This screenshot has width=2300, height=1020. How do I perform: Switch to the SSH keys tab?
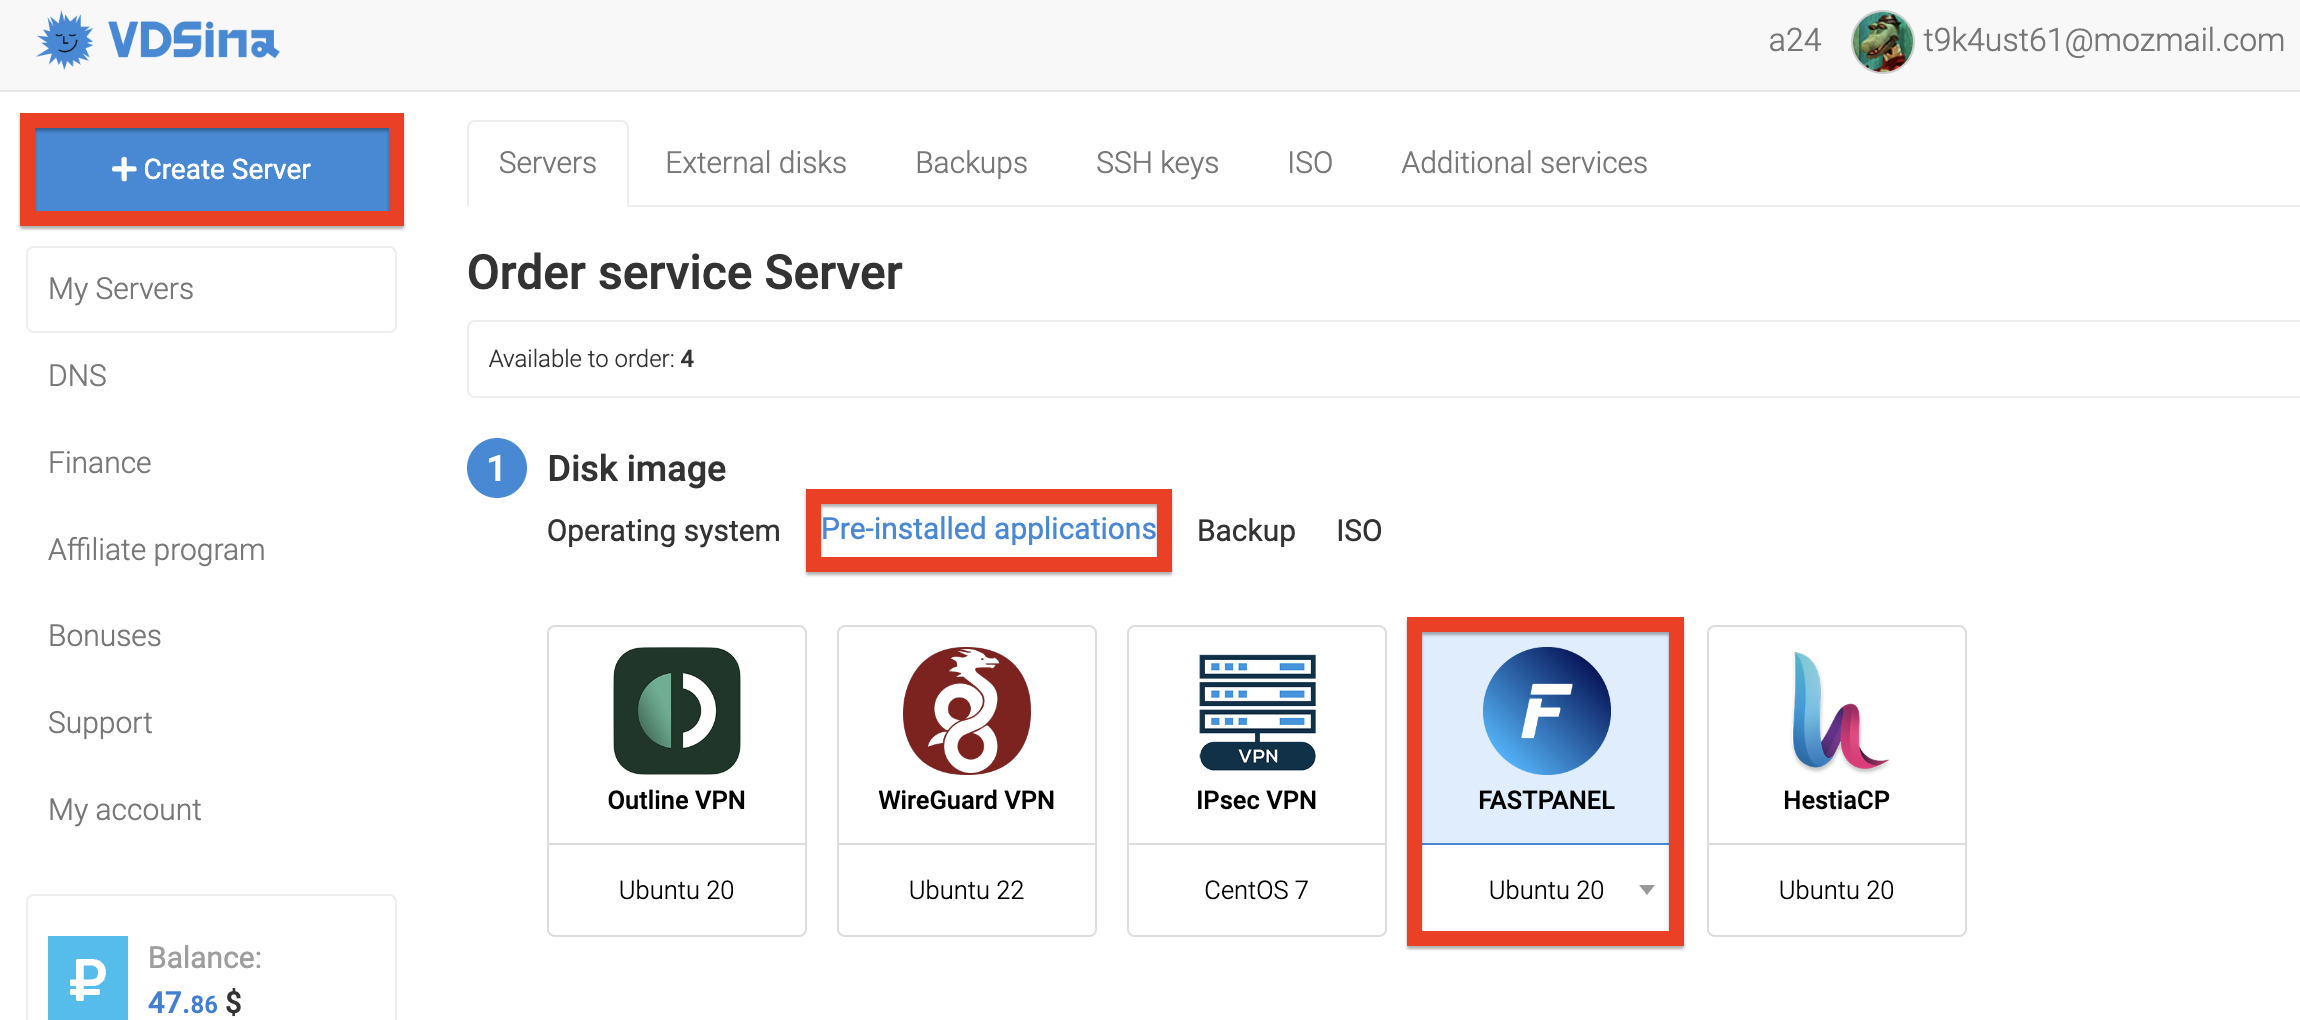1157,163
